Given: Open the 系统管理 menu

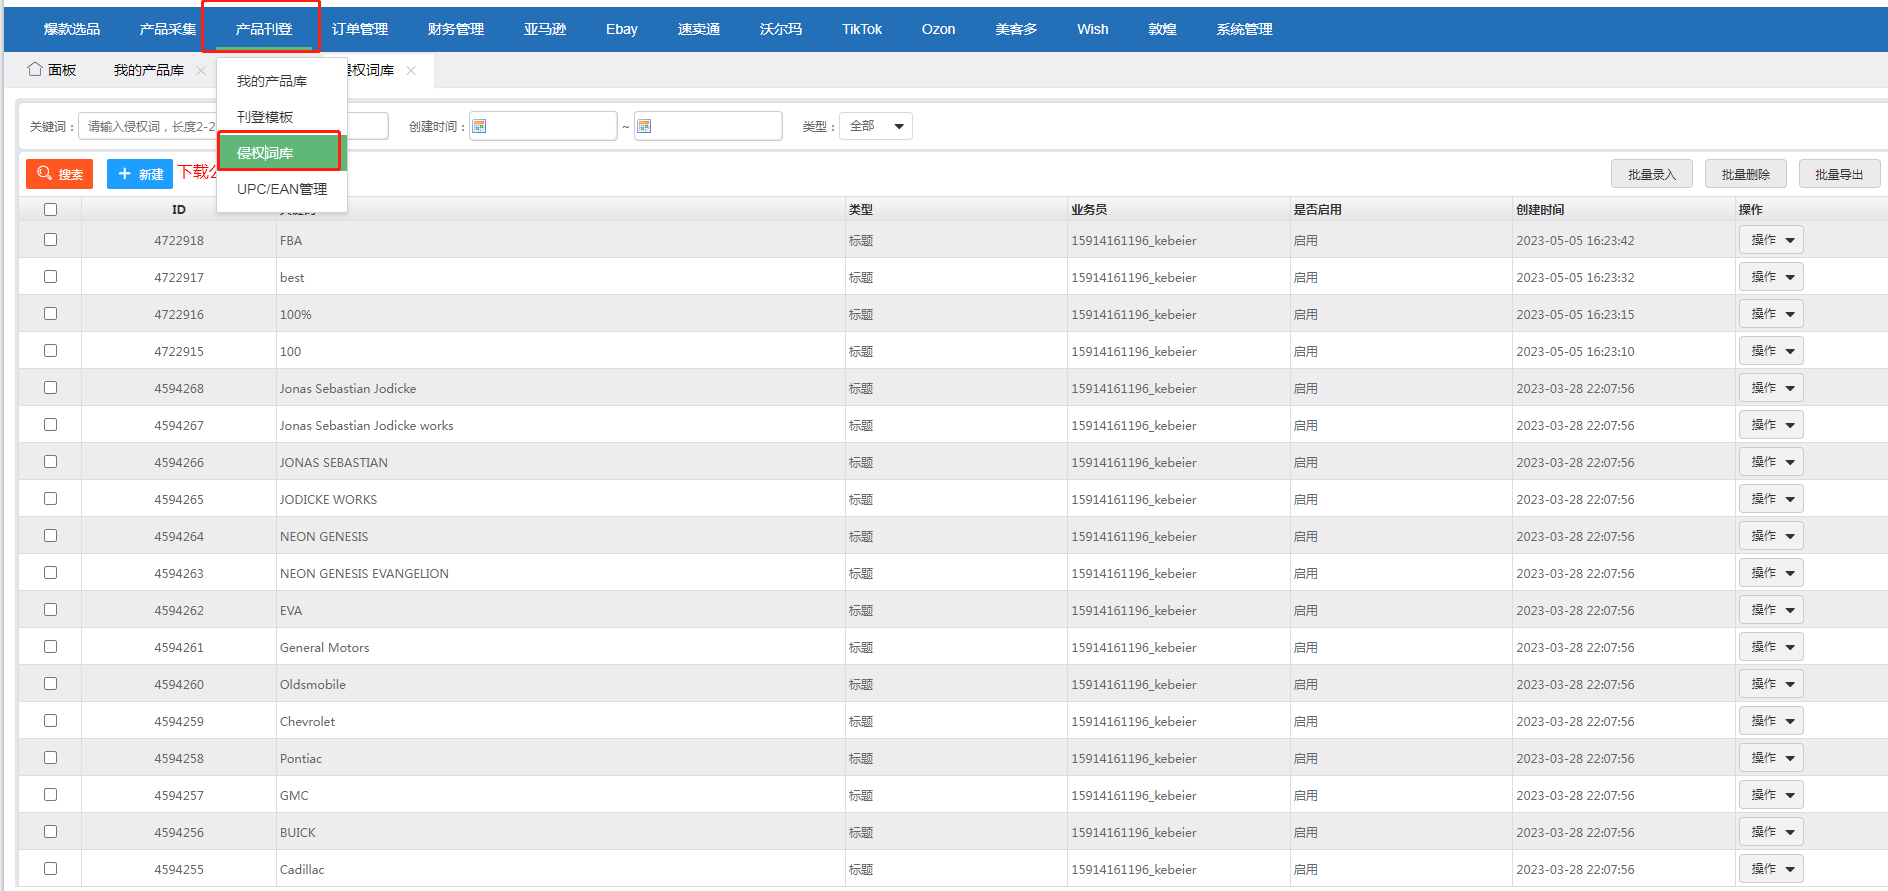Looking at the screenshot, I should [1245, 29].
